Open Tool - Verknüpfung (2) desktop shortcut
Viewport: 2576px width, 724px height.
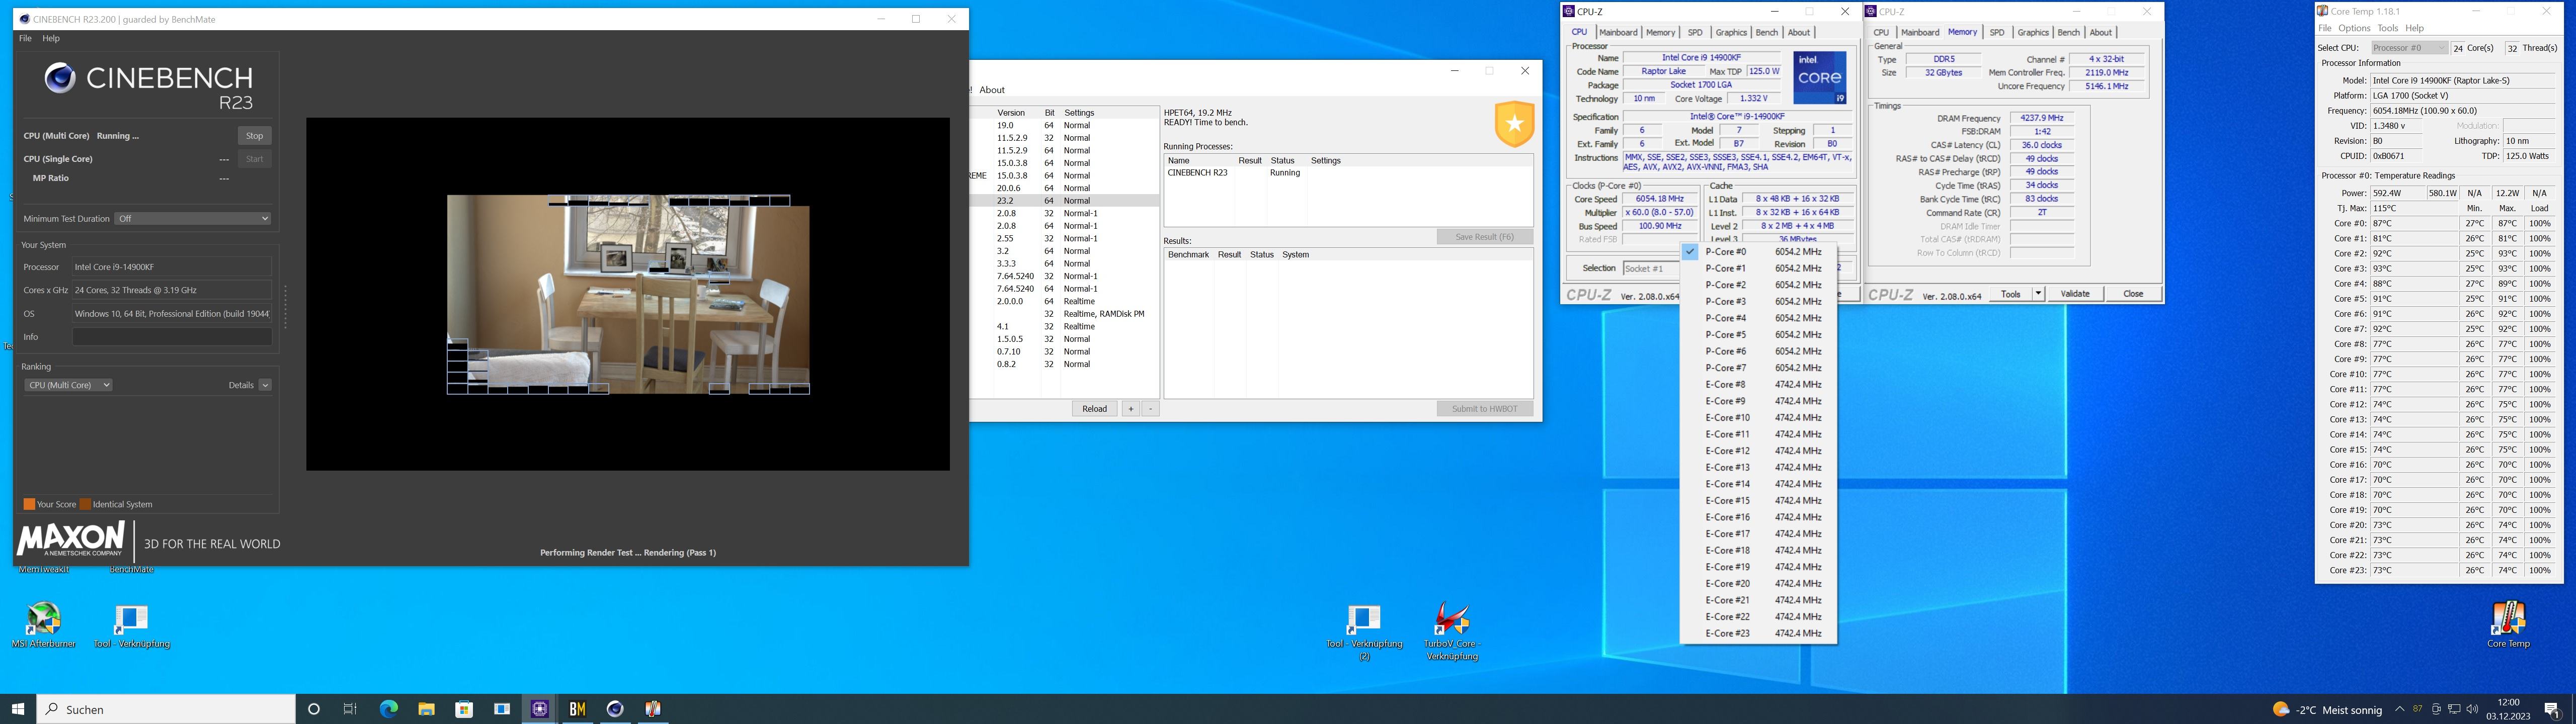[1364, 631]
